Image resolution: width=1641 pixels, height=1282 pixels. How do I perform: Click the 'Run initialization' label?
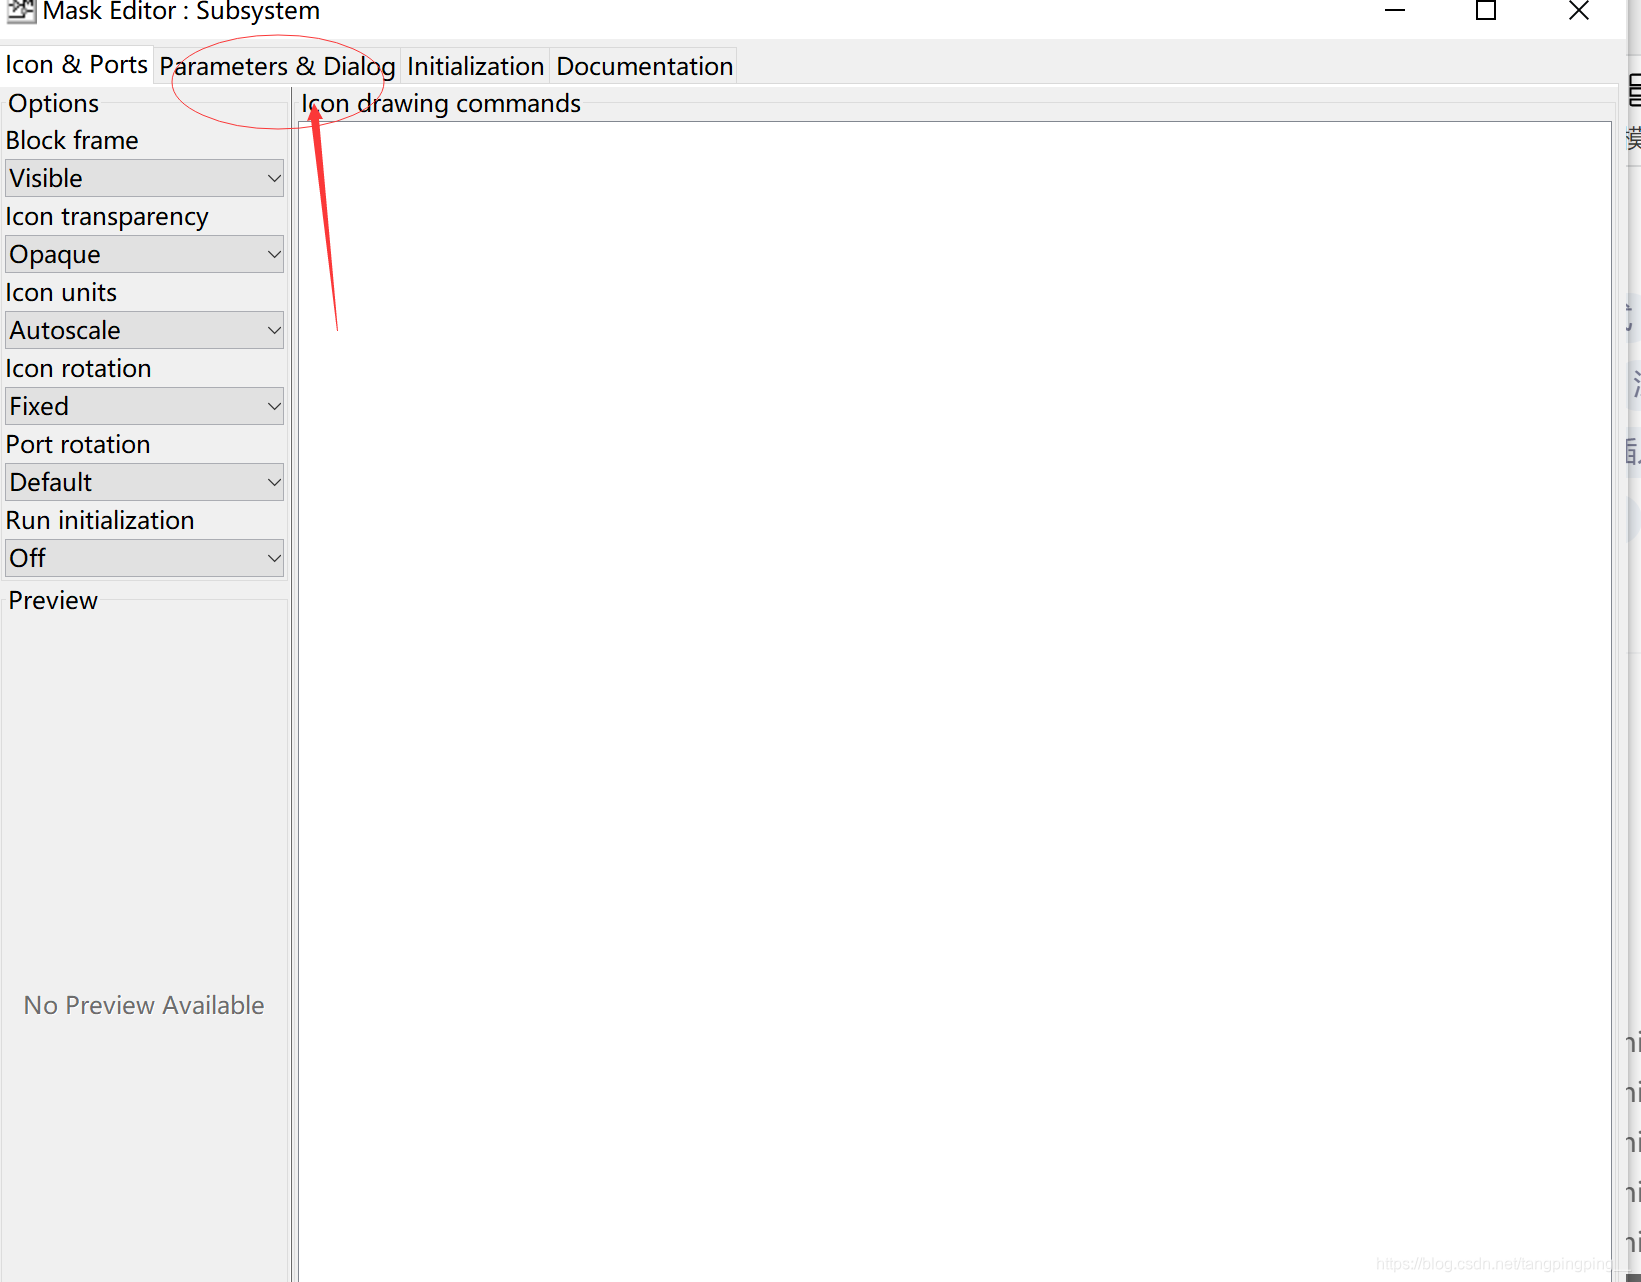[x=100, y=520]
